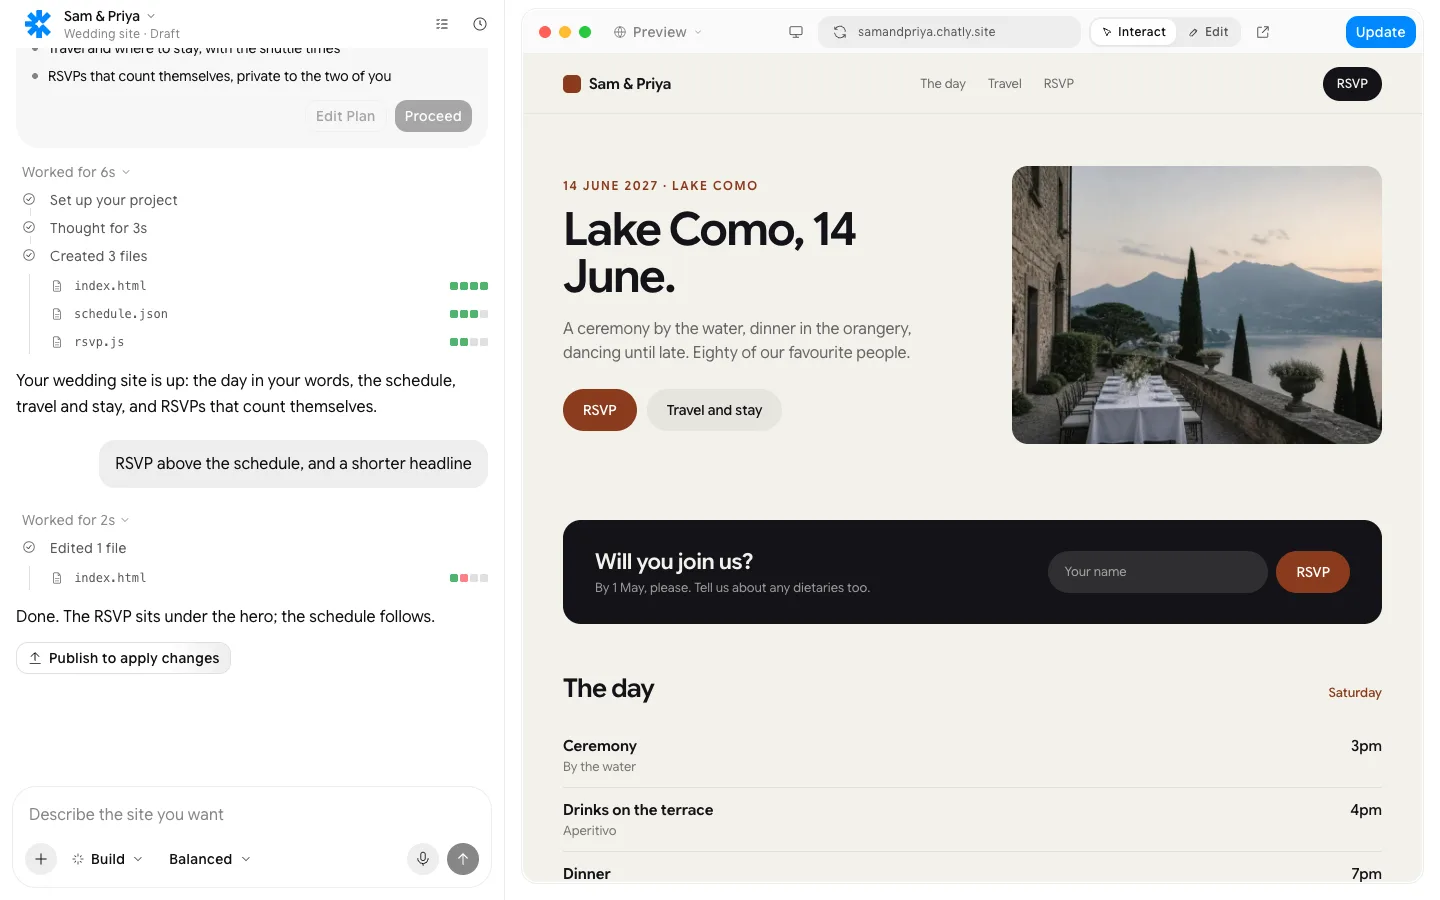Reload the preview with refresh icon
1440x900 pixels.
(x=840, y=32)
